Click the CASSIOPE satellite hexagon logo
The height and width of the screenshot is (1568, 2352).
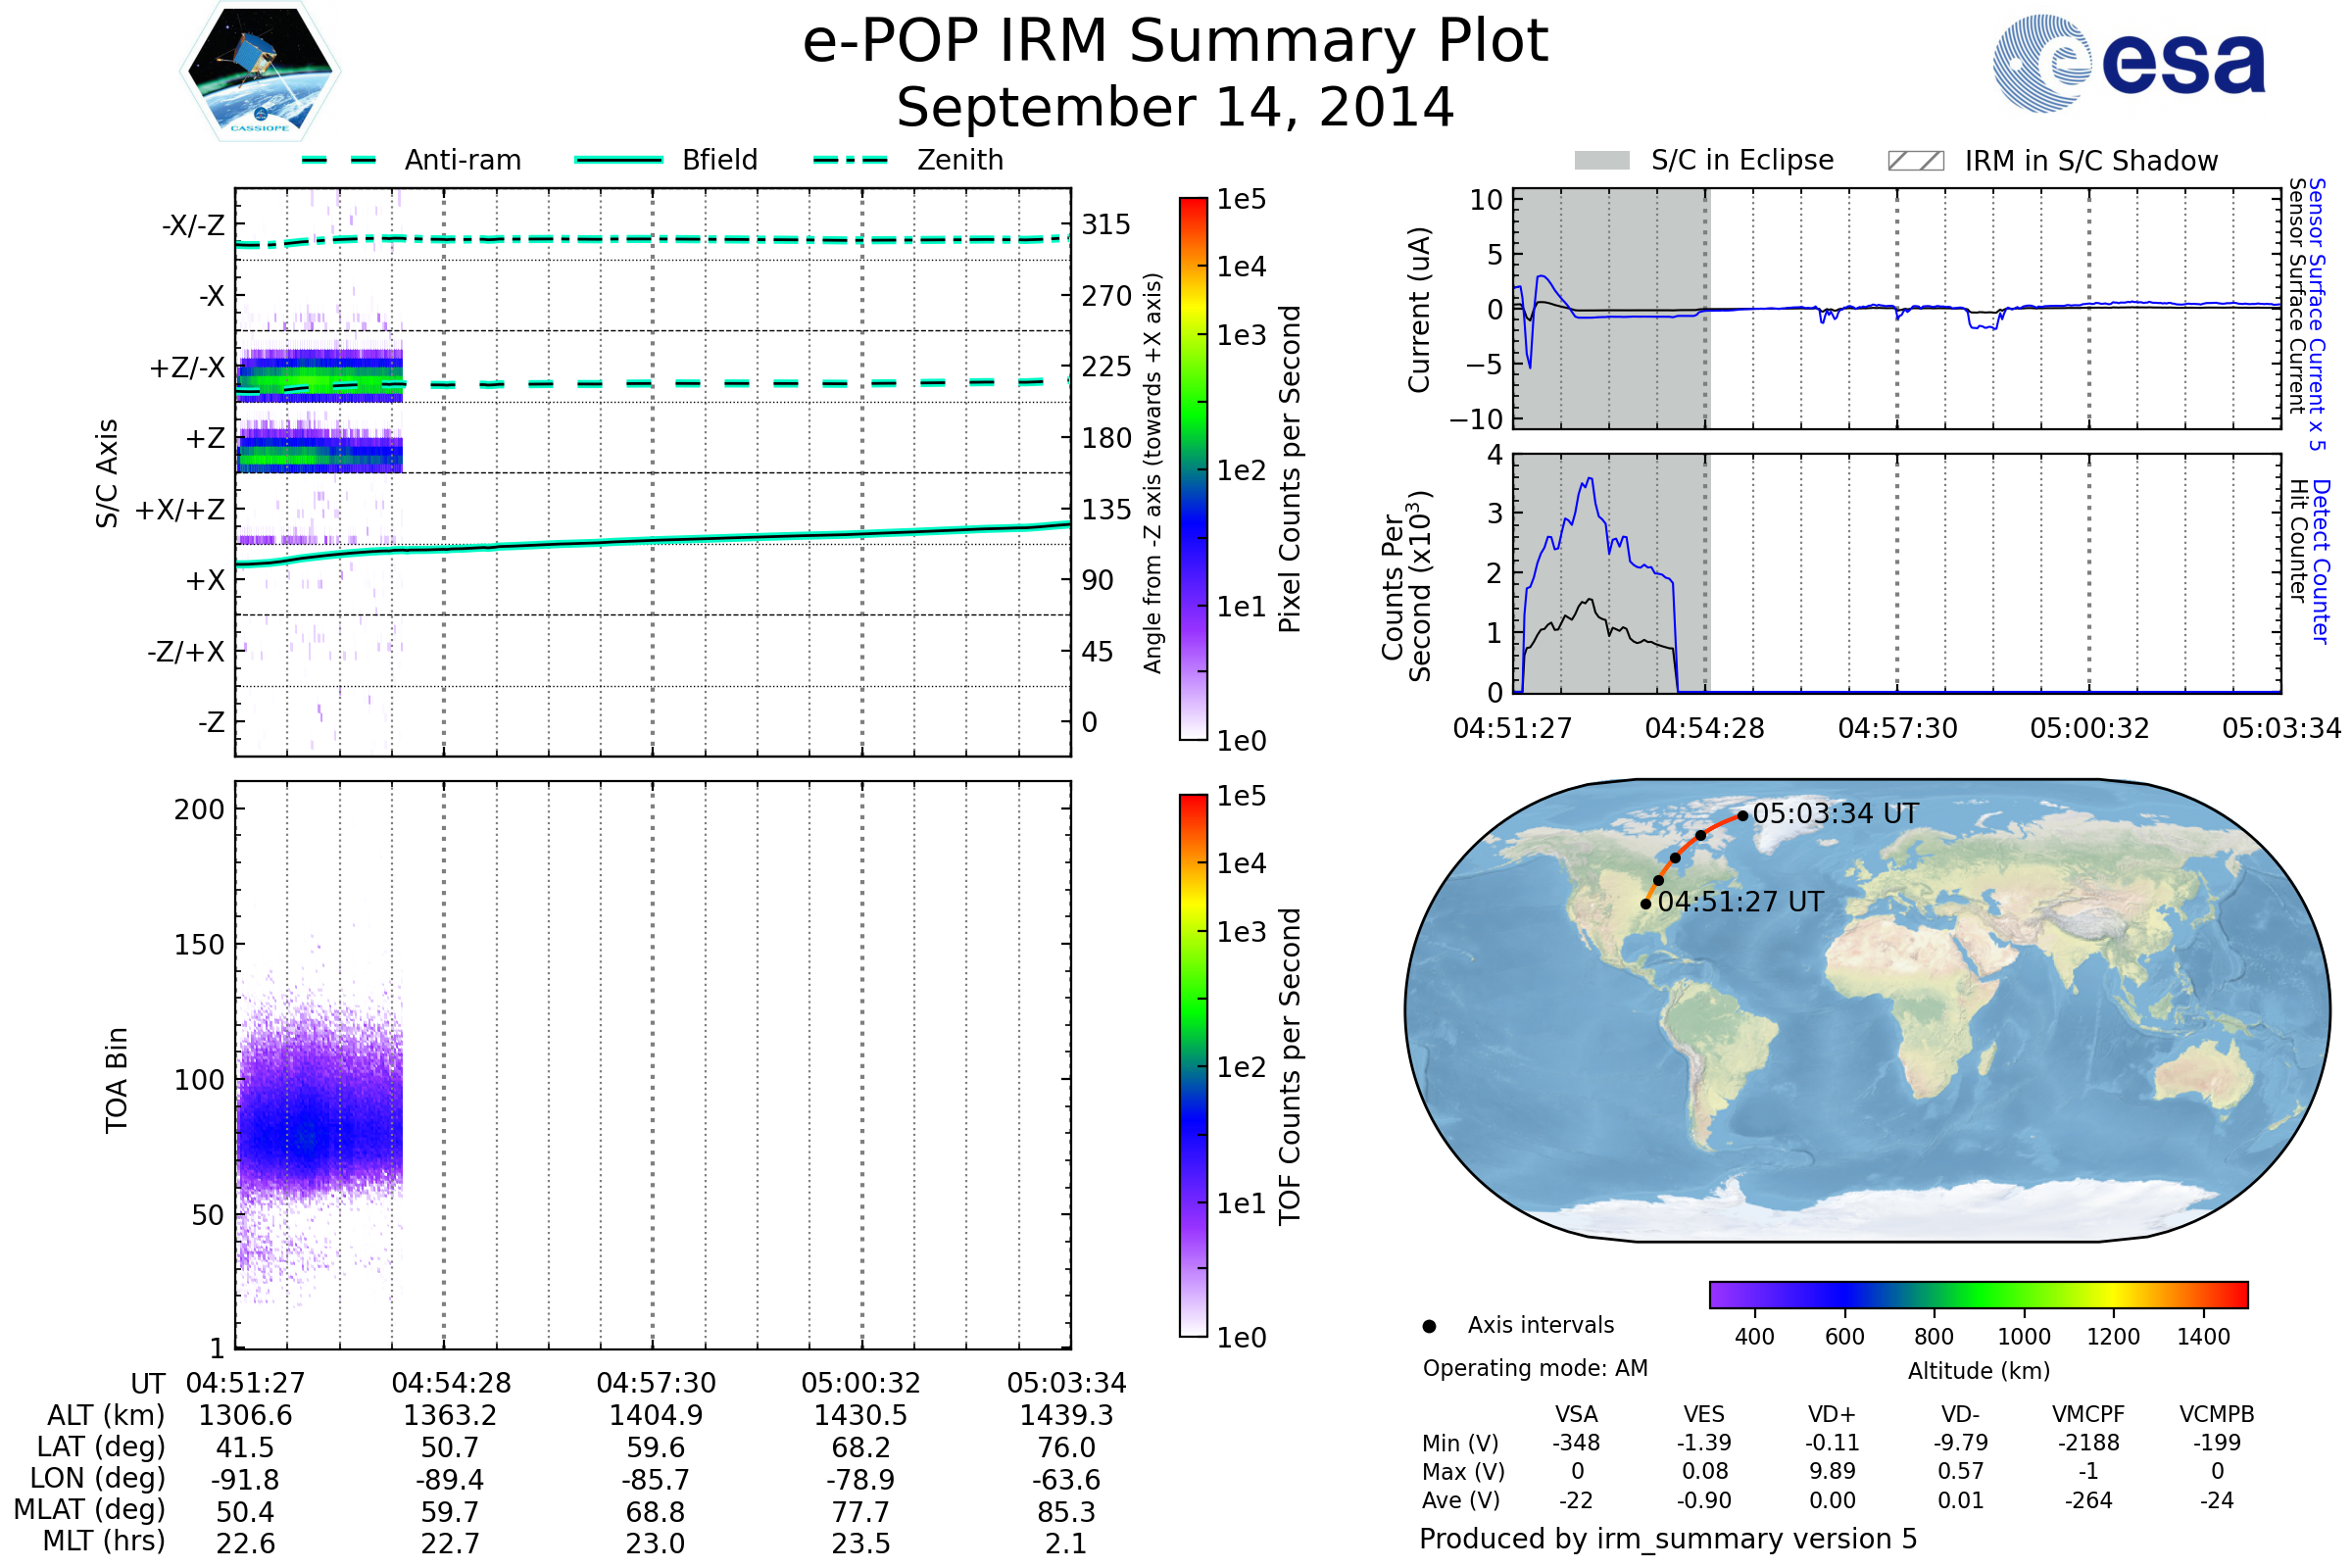[260, 72]
